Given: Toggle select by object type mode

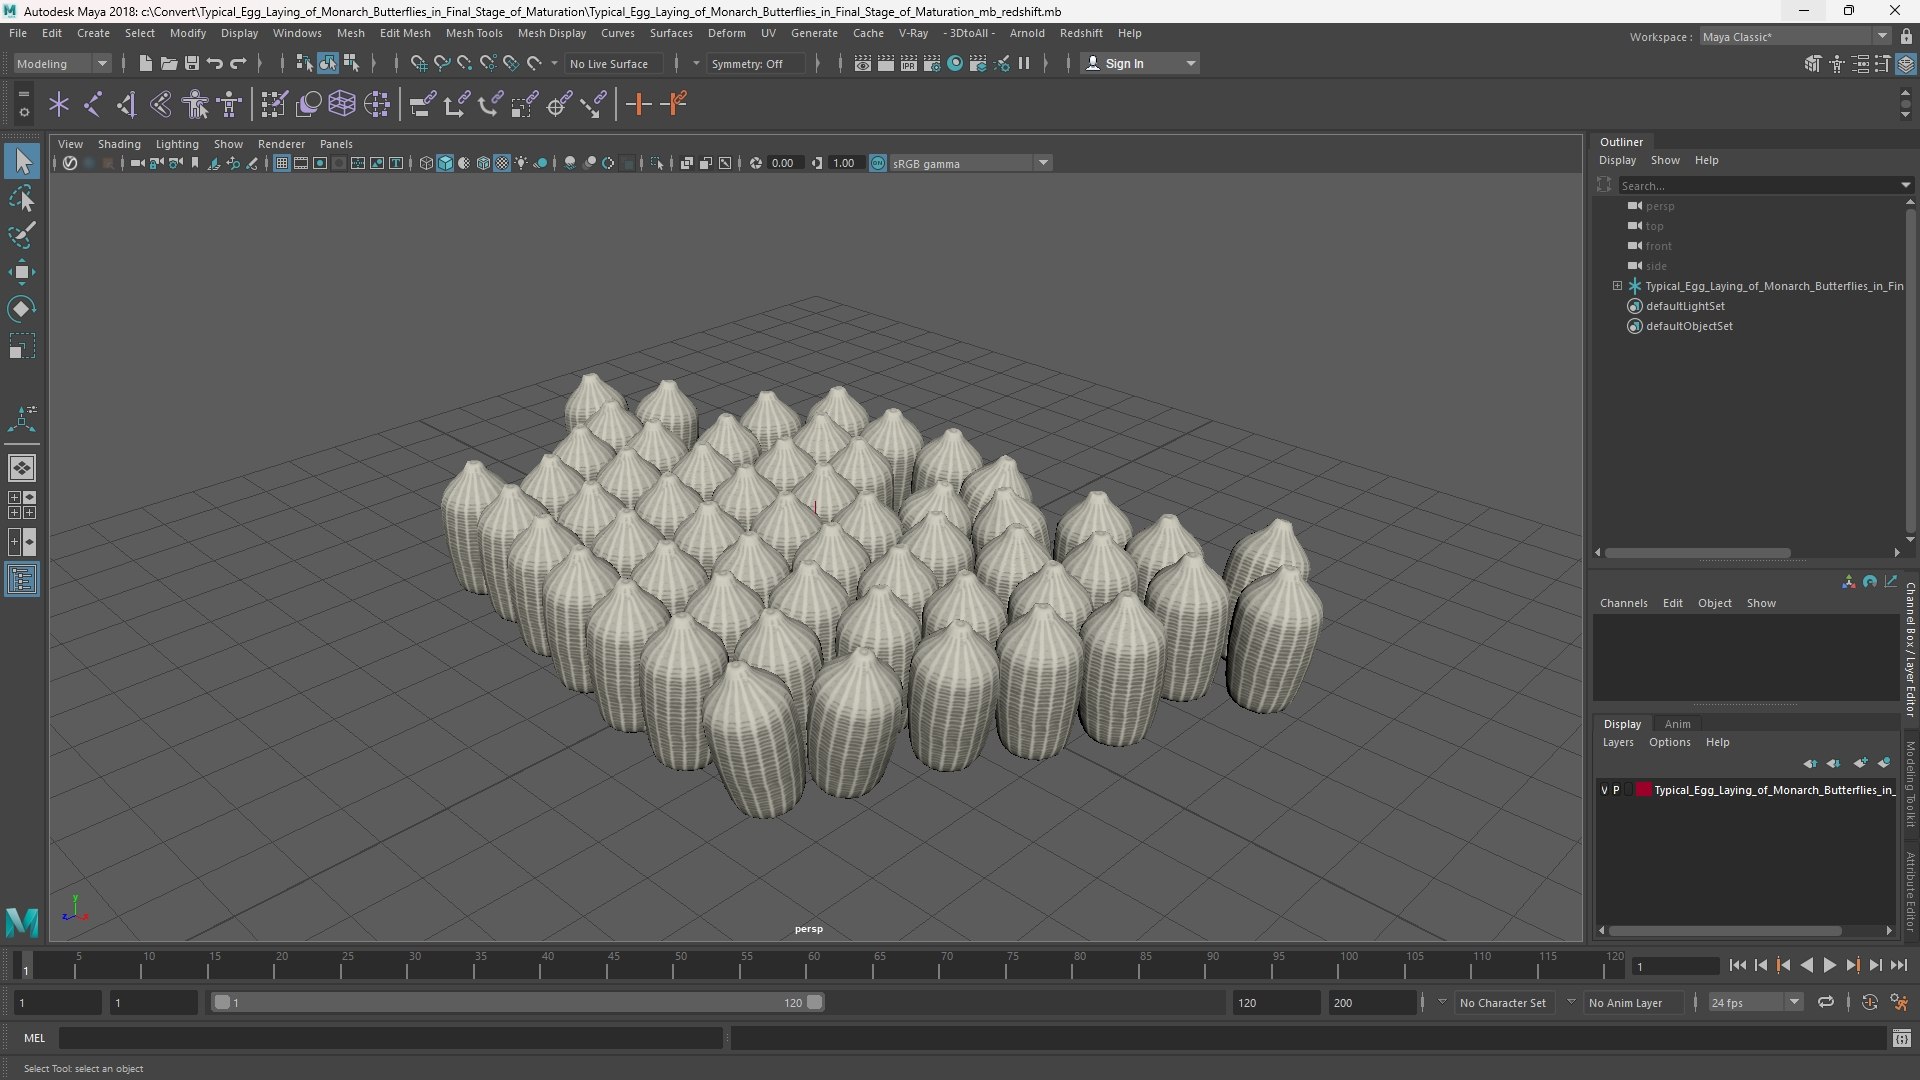Looking at the screenshot, I should (x=328, y=63).
